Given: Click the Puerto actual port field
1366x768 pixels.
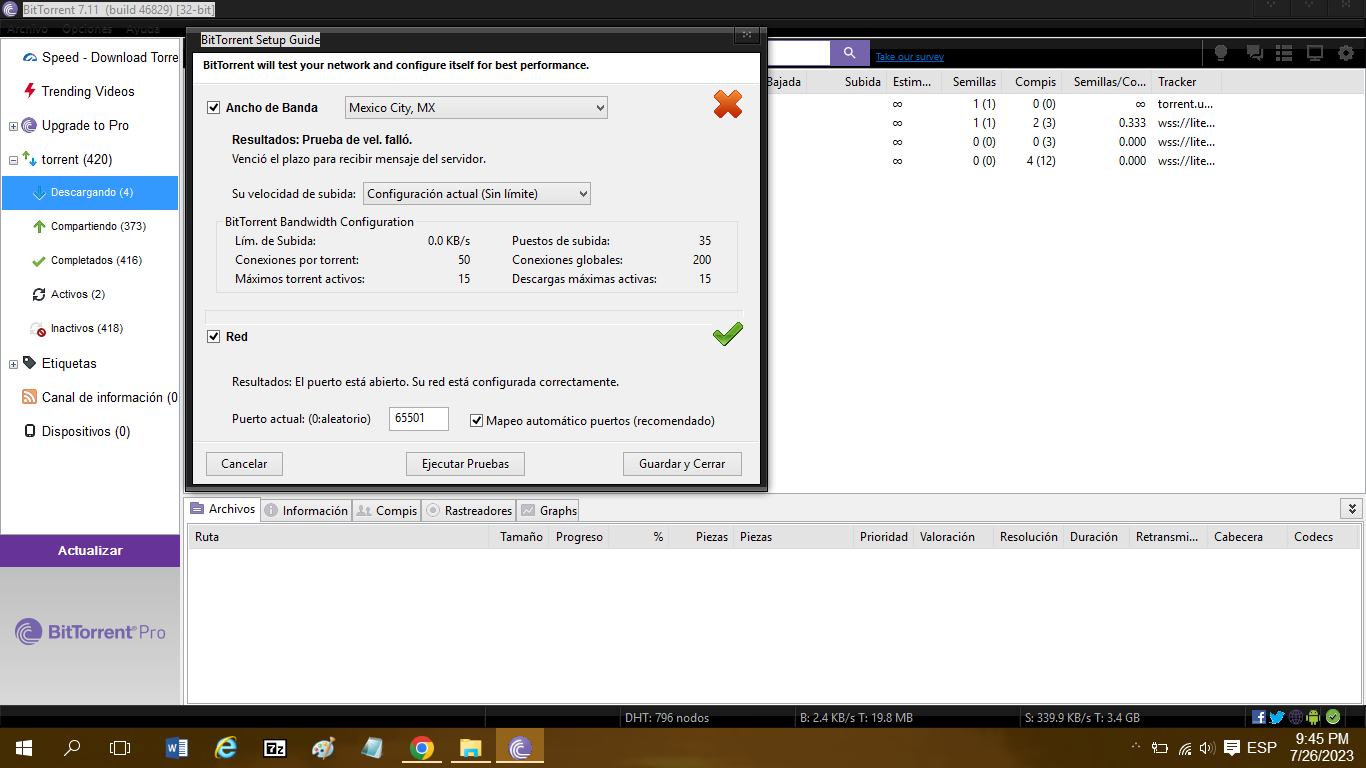Looking at the screenshot, I should click(419, 420).
